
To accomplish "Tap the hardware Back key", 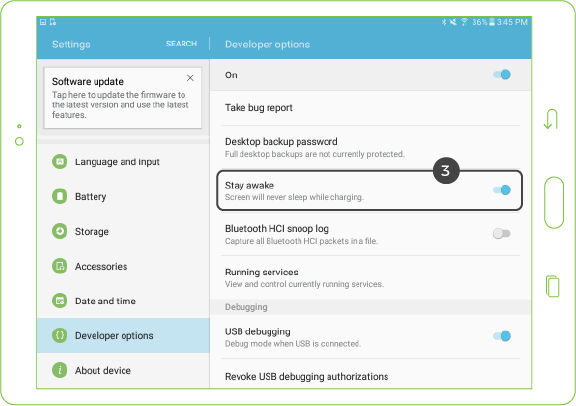I will (551, 119).
